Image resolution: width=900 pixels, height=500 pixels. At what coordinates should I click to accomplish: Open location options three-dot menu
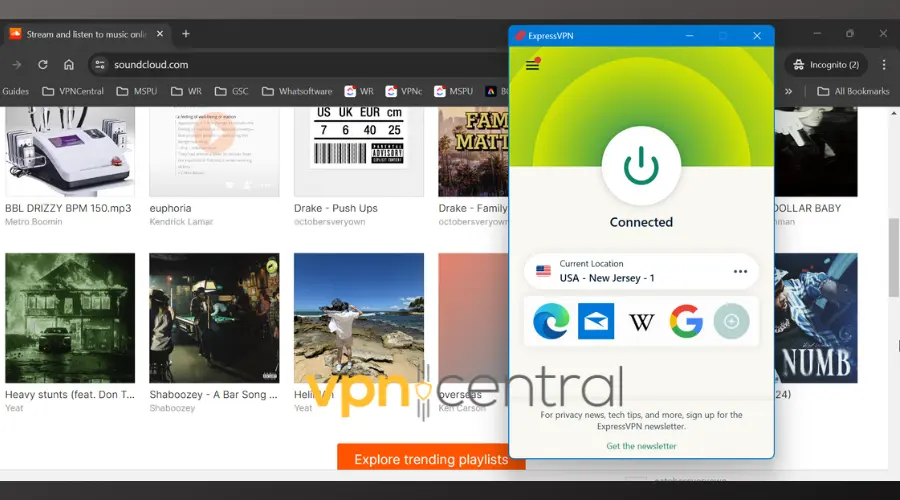tap(740, 272)
